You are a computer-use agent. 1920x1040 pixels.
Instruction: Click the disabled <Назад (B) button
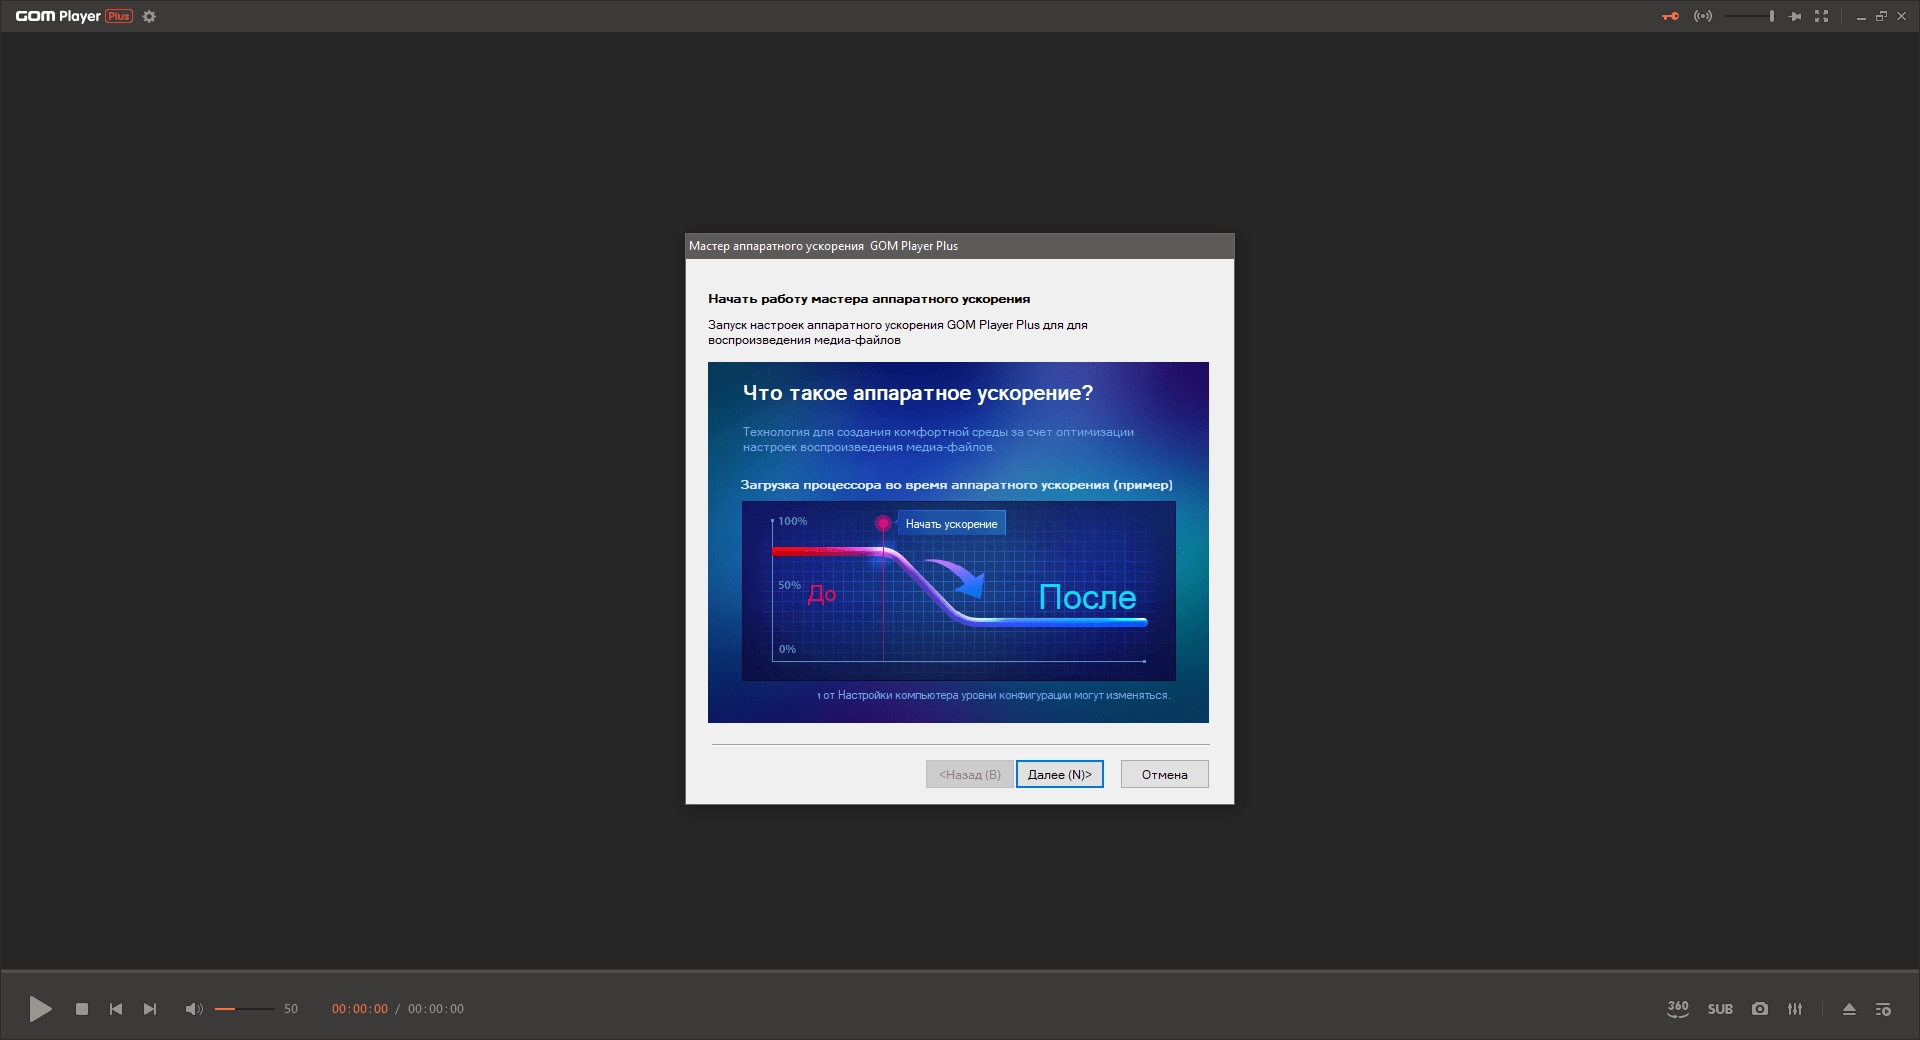point(970,774)
